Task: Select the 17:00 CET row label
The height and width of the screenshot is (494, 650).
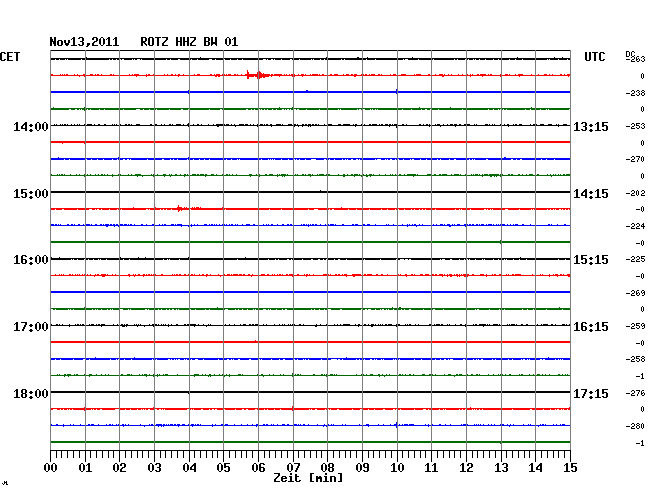Action: [31, 327]
